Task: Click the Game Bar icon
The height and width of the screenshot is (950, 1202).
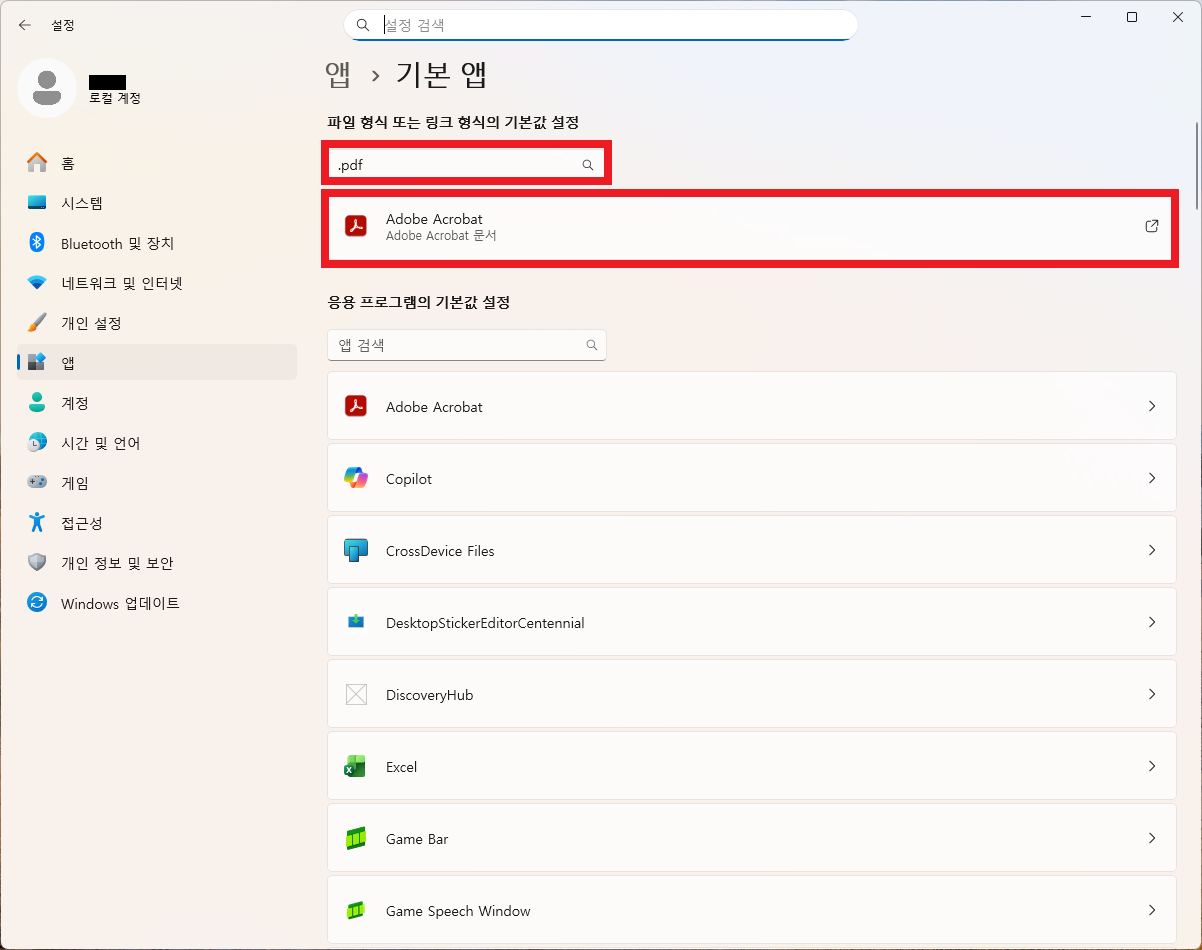Action: 356,838
